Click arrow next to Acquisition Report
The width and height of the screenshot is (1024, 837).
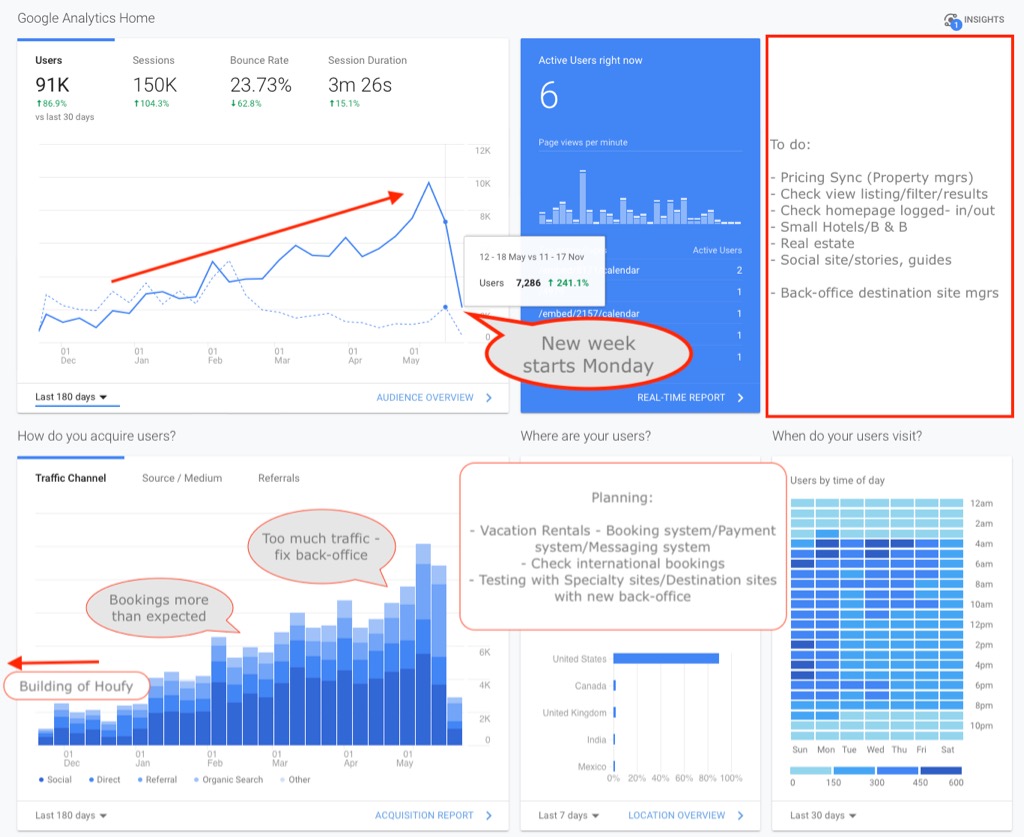tap(489, 815)
